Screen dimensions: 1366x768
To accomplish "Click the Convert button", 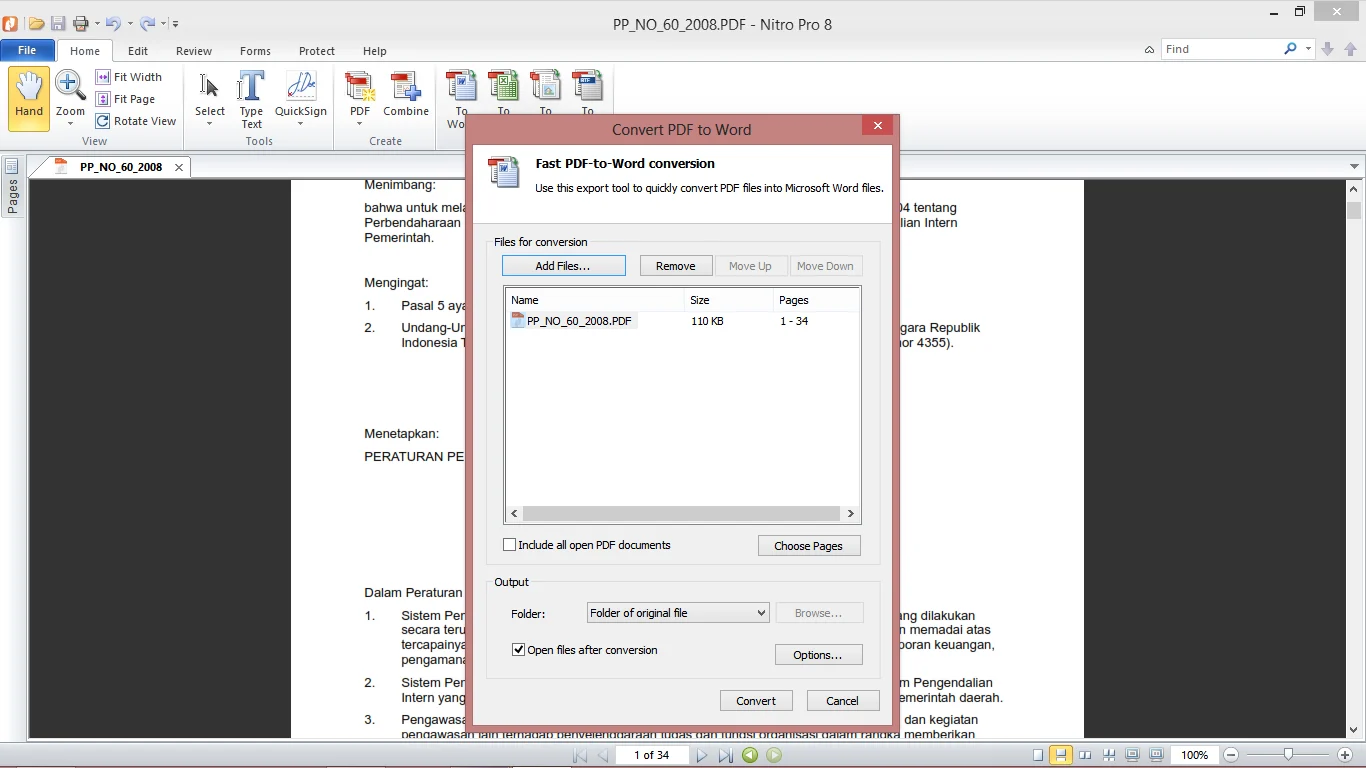I will pyautogui.click(x=756, y=701).
